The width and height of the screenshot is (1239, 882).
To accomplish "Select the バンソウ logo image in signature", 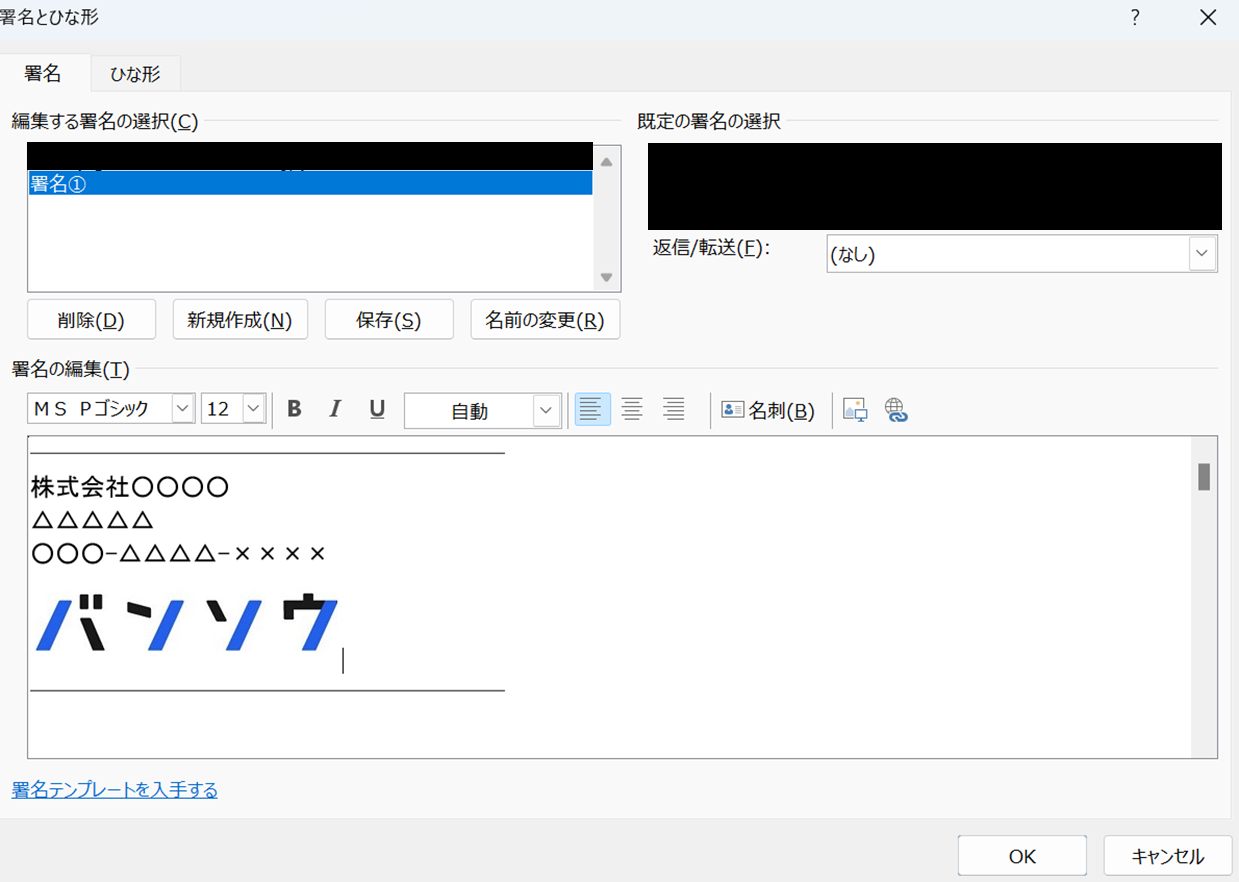I will (x=187, y=623).
